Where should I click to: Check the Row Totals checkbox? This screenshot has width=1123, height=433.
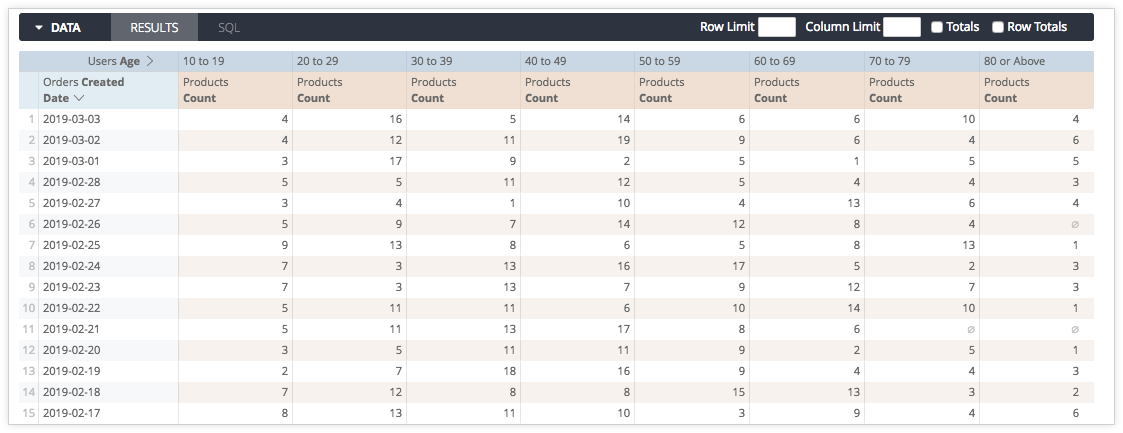coord(998,28)
